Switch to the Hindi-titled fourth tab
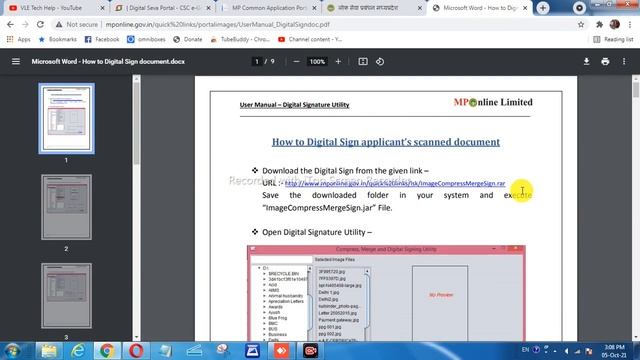 tap(367, 8)
